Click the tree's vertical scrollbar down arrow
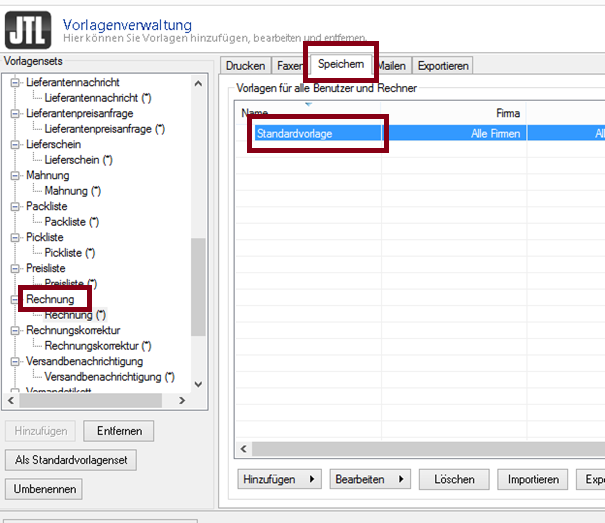This screenshot has width=605, height=523. [198, 383]
